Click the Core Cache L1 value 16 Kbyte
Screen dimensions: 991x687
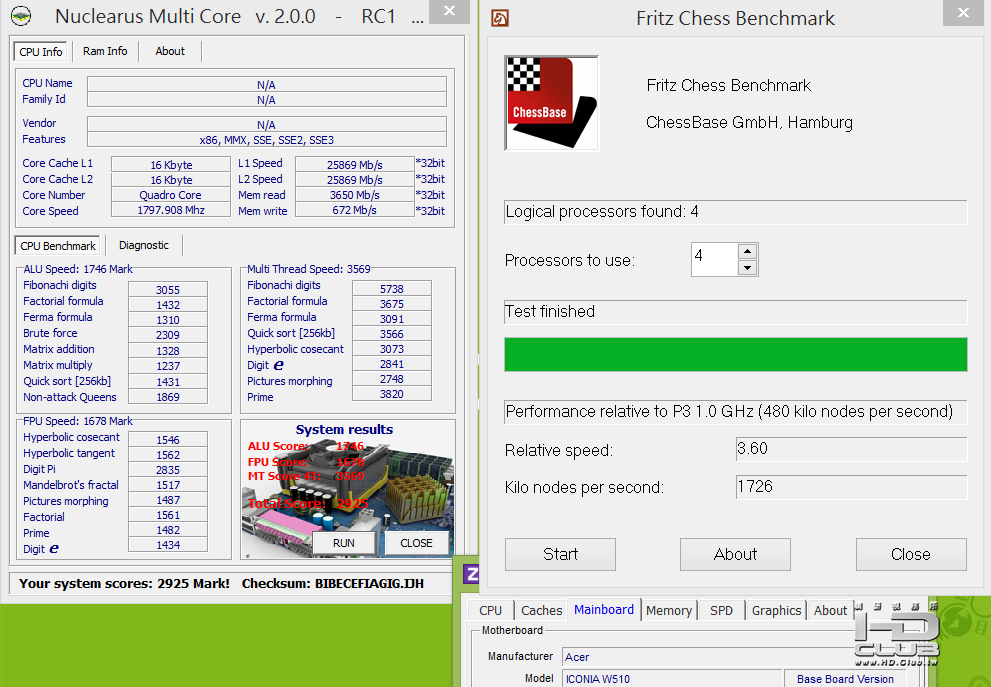click(x=171, y=164)
